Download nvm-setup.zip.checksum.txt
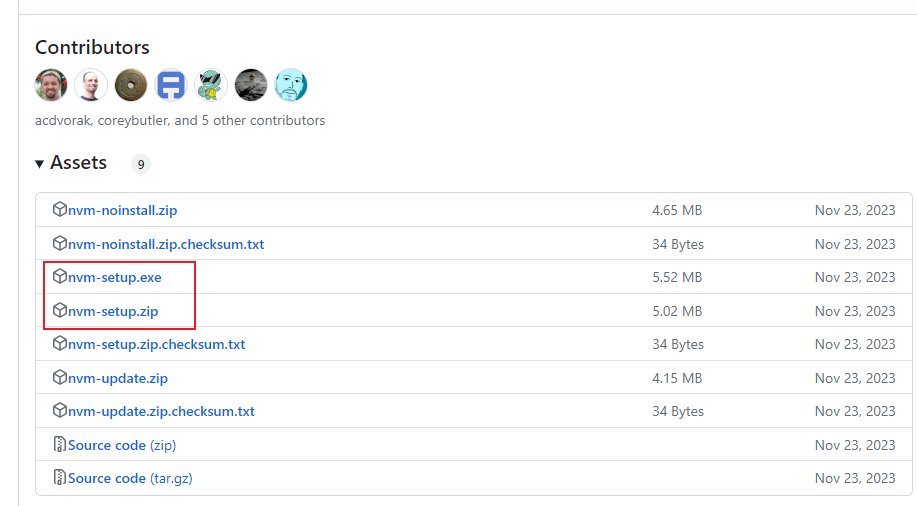The width and height of the screenshot is (917, 506). 156,345
